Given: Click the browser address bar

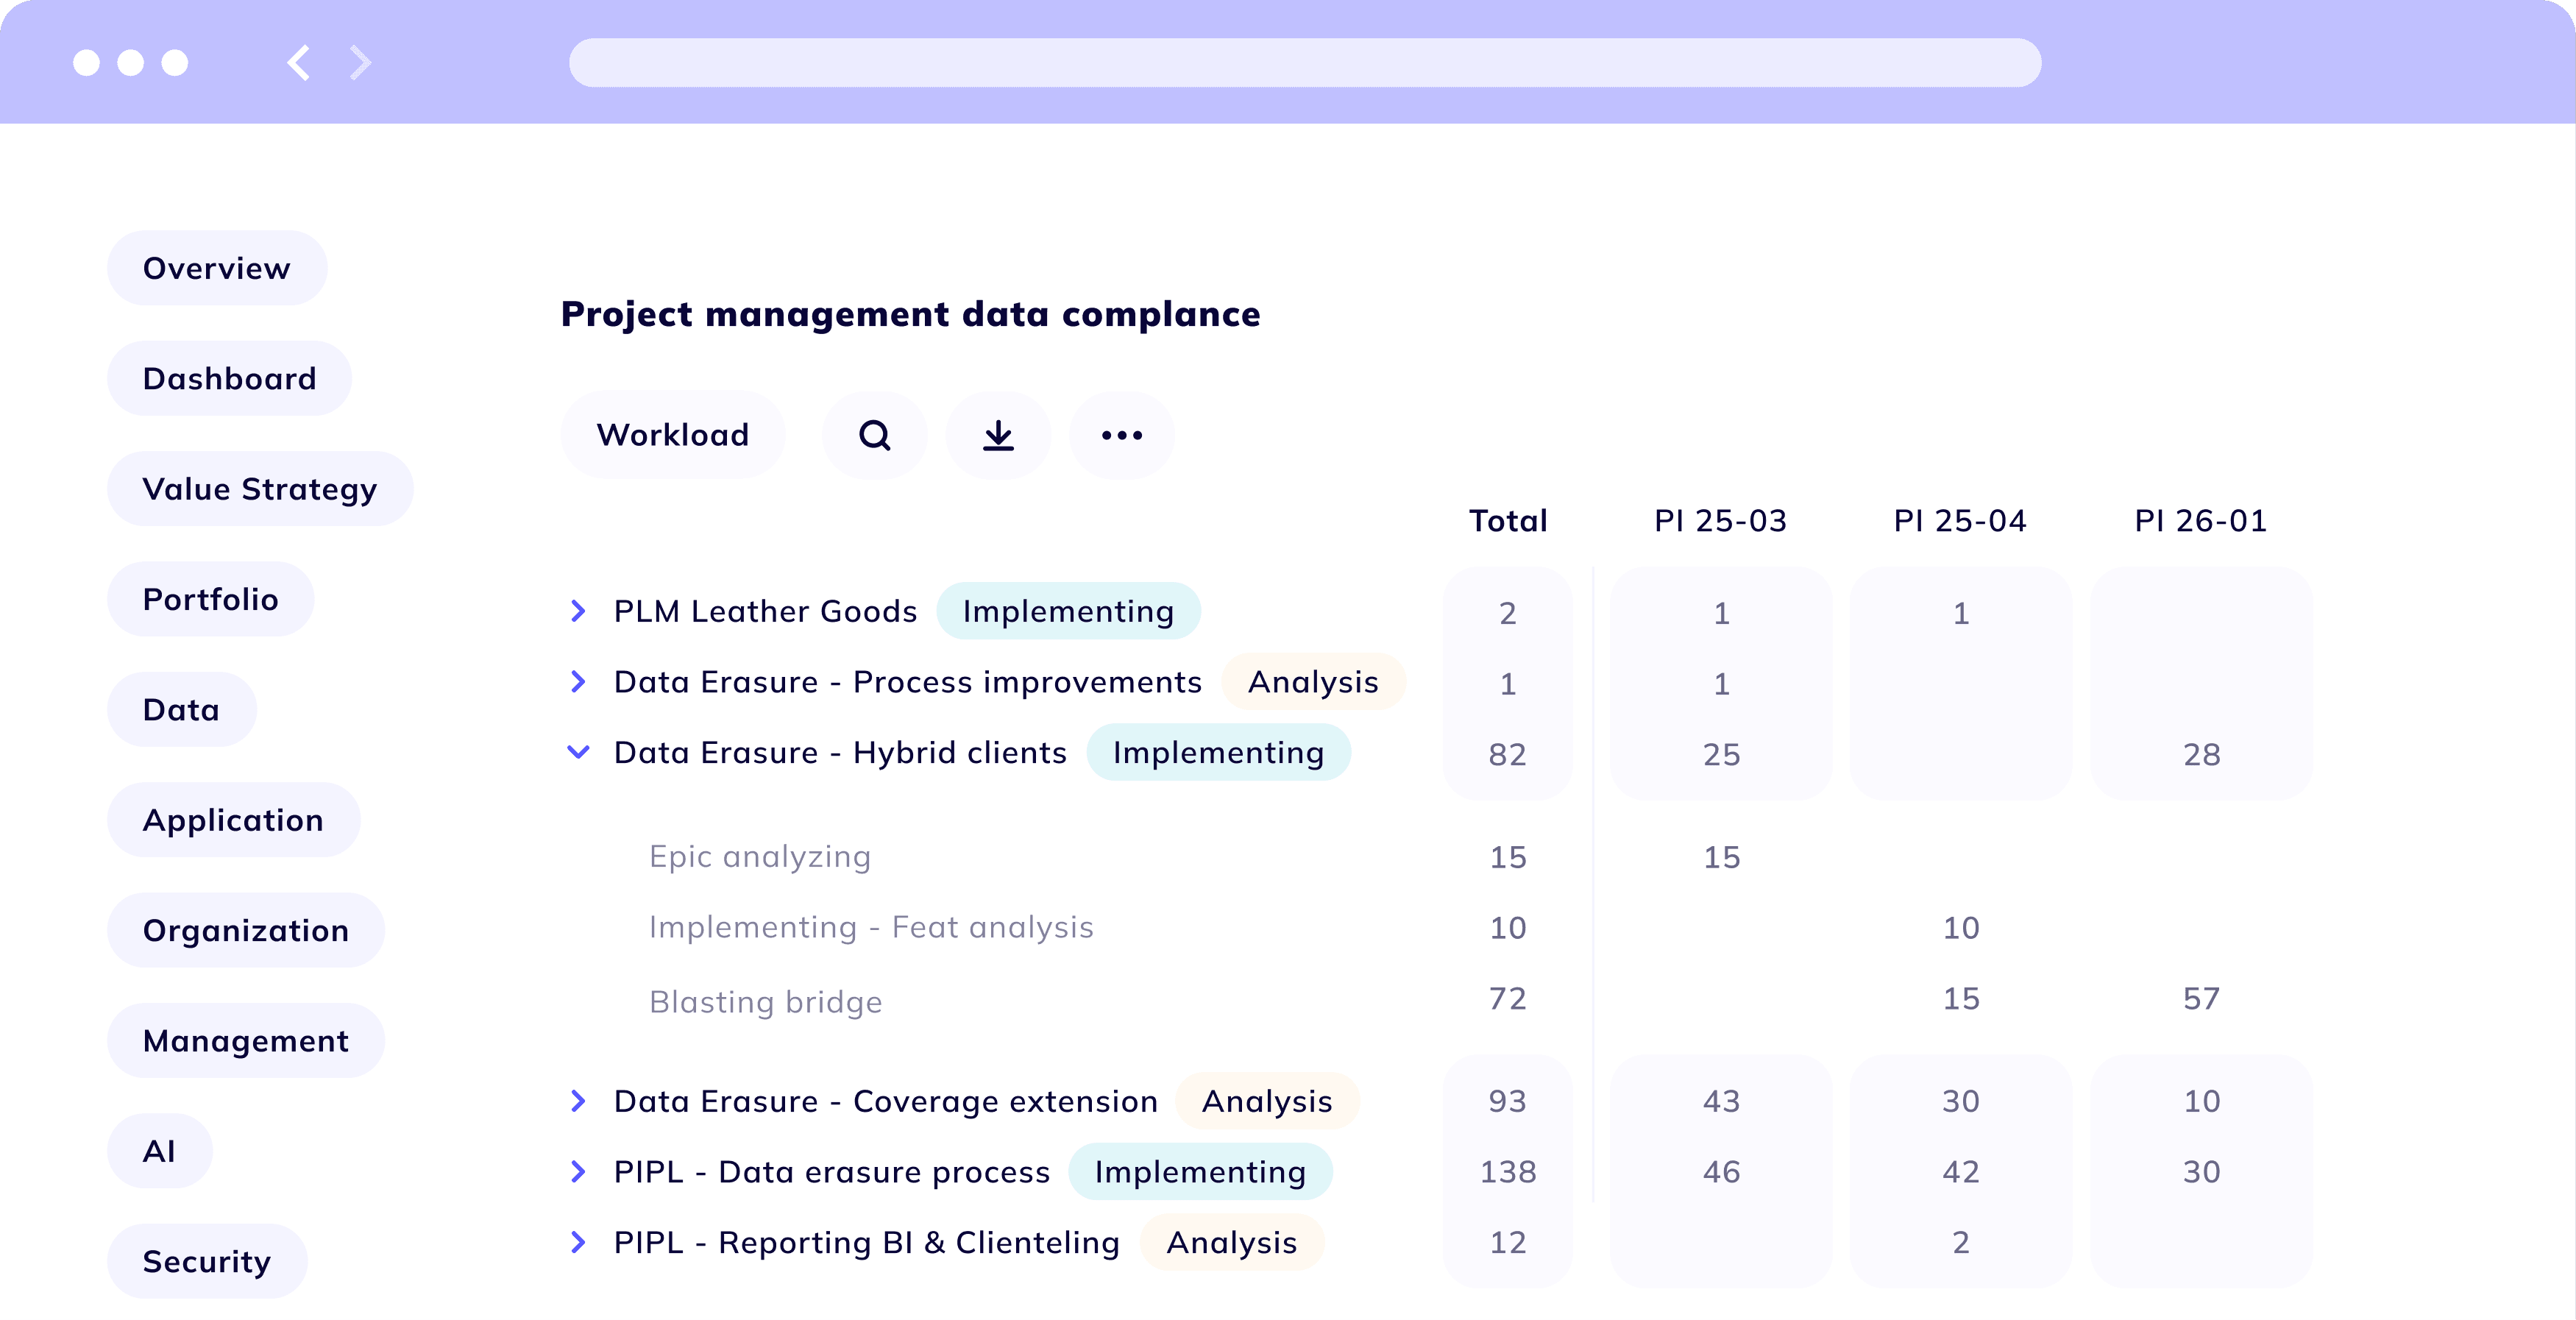Looking at the screenshot, I should pyautogui.click(x=1304, y=63).
